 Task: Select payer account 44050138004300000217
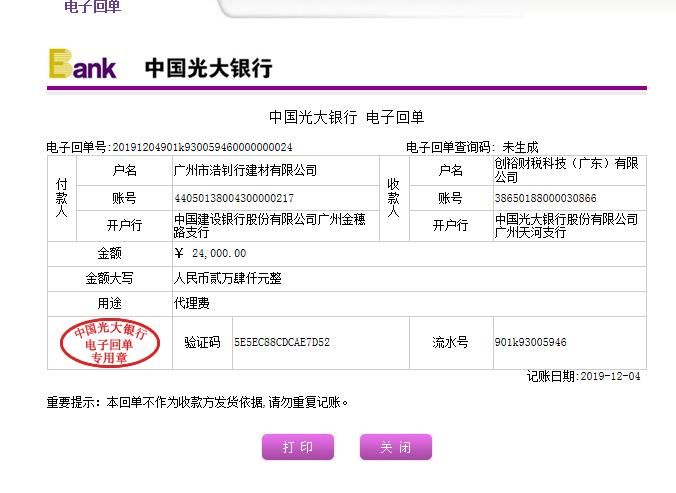(x=234, y=198)
